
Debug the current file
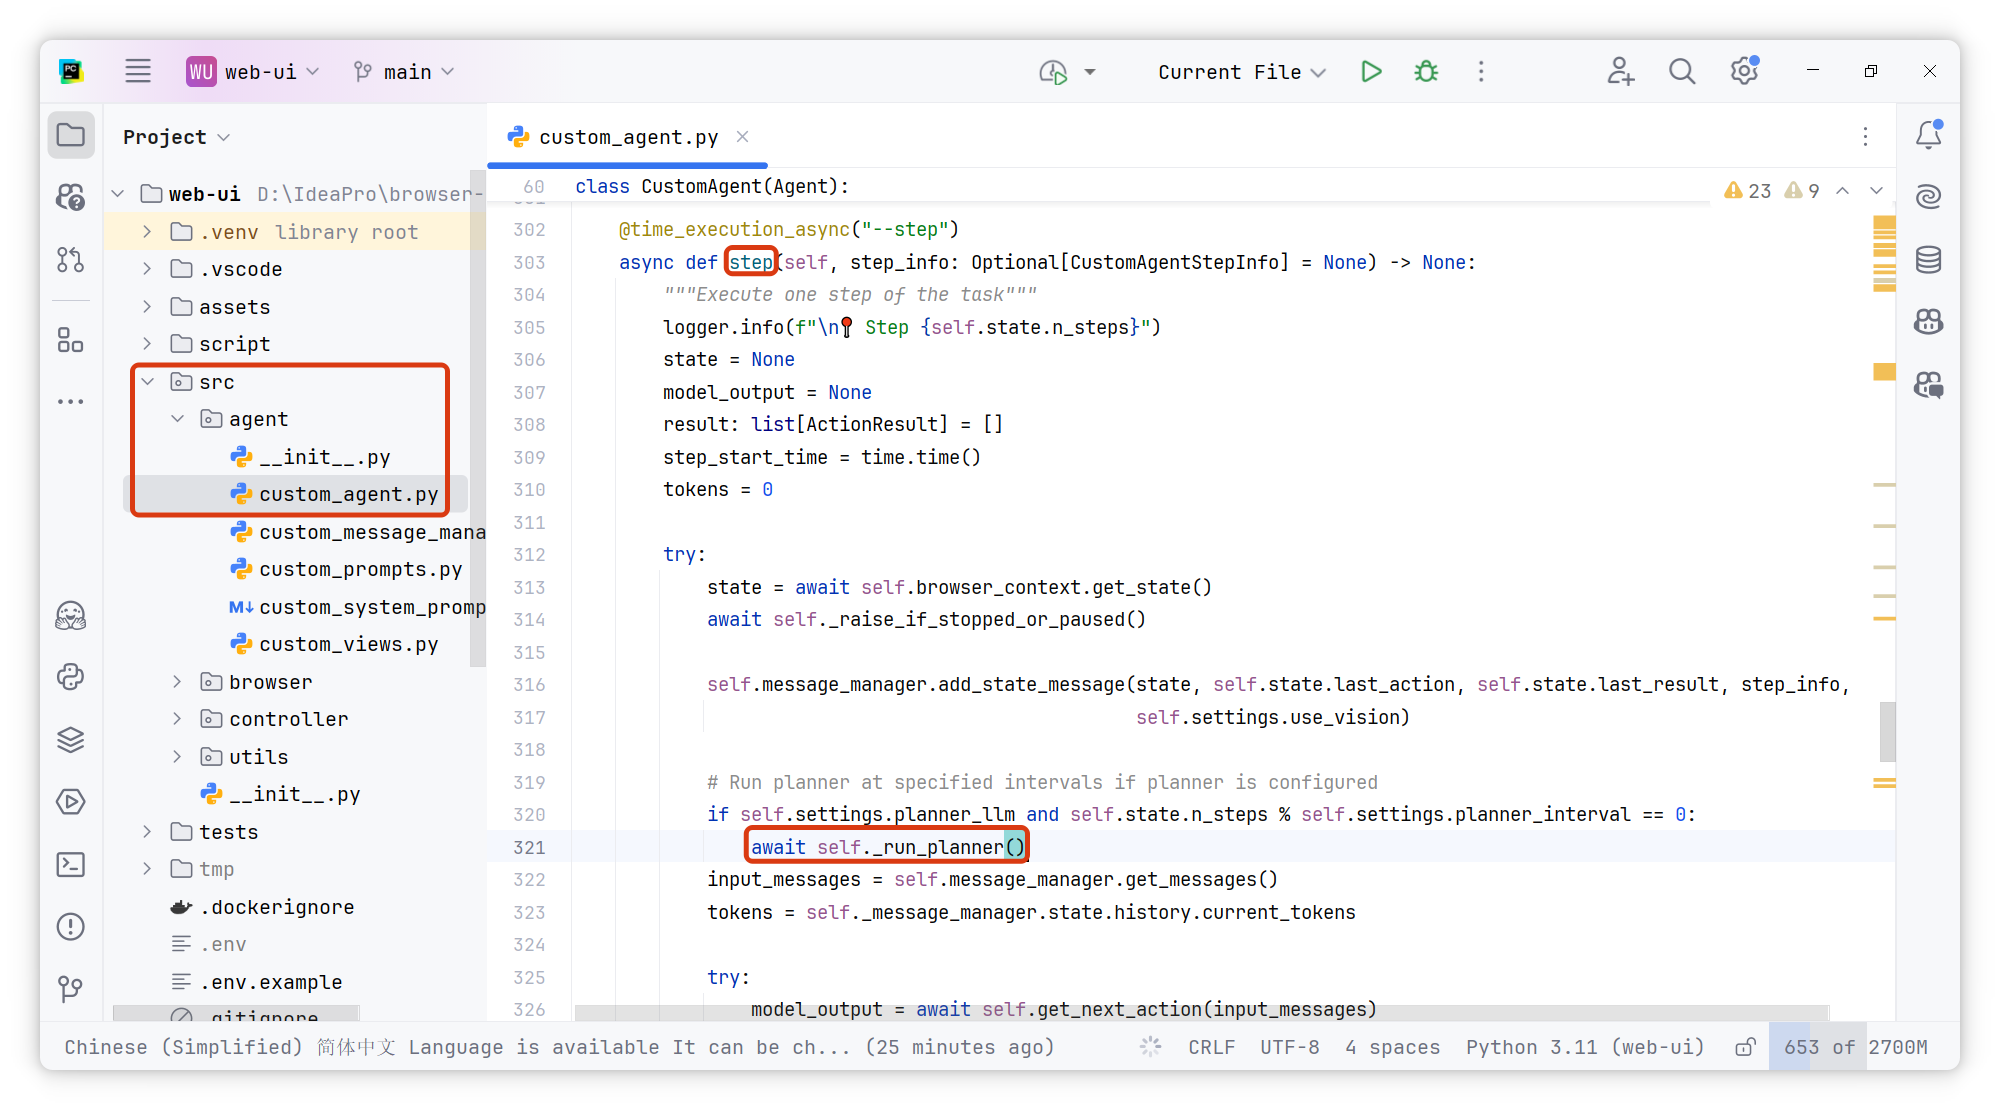[x=1427, y=71]
